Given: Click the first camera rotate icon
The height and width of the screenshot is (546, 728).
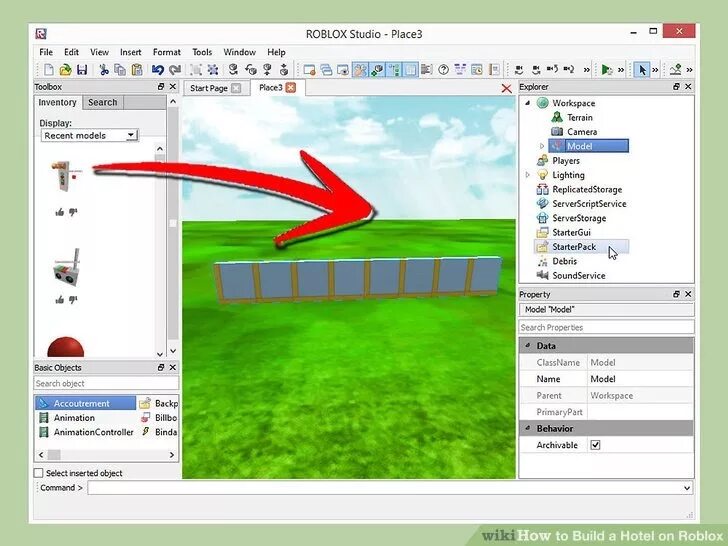Looking at the screenshot, I should pos(519,70).
